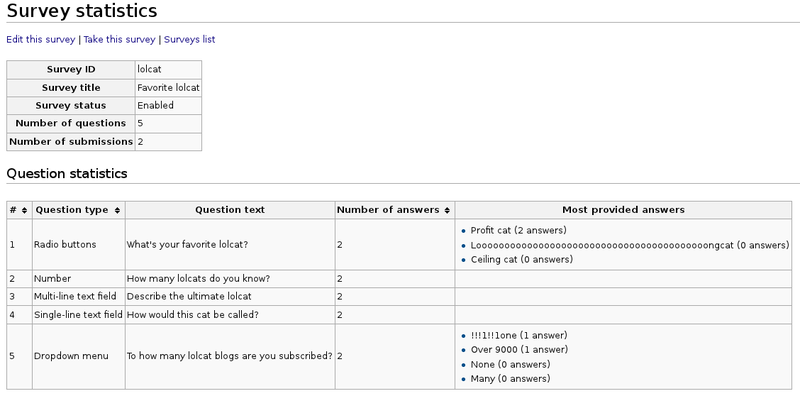Open the Edit this survey link
Screen dimensions: 800x396
click(41, 39)
